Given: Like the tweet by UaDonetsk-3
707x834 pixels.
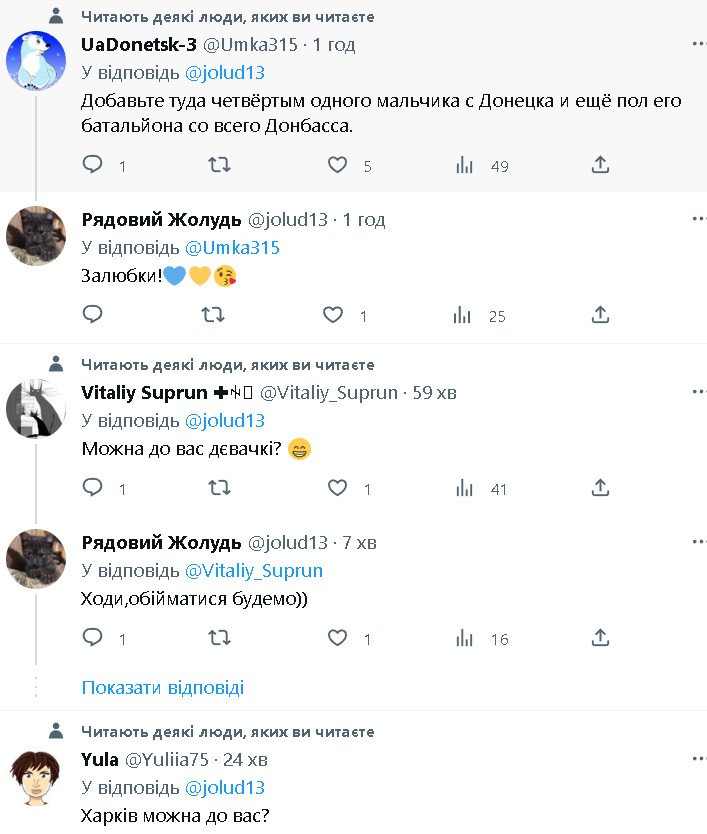Looking at the screenshot, I should pos(338,165).
